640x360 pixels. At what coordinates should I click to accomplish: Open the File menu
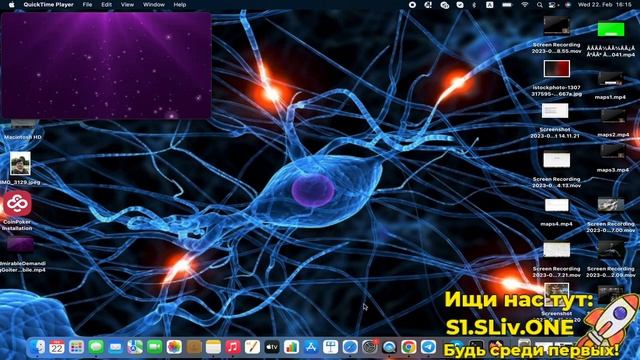click(x=87, y=5)
